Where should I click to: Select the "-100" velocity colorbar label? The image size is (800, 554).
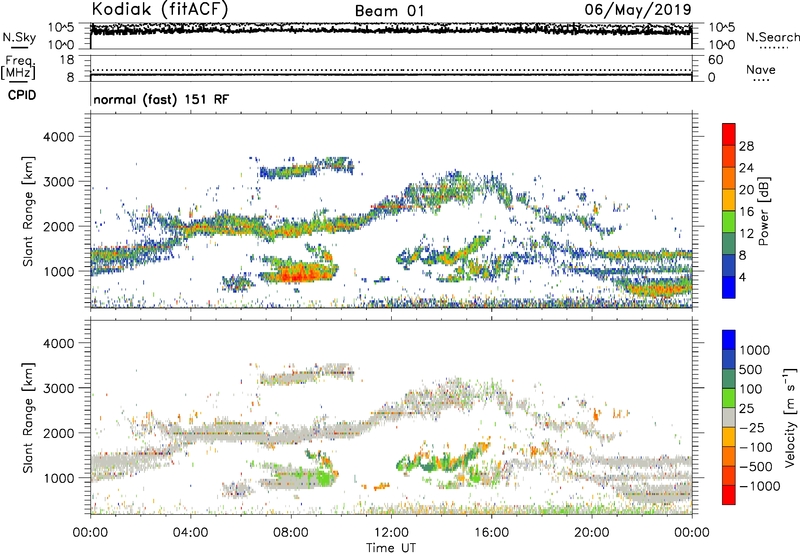755,447
